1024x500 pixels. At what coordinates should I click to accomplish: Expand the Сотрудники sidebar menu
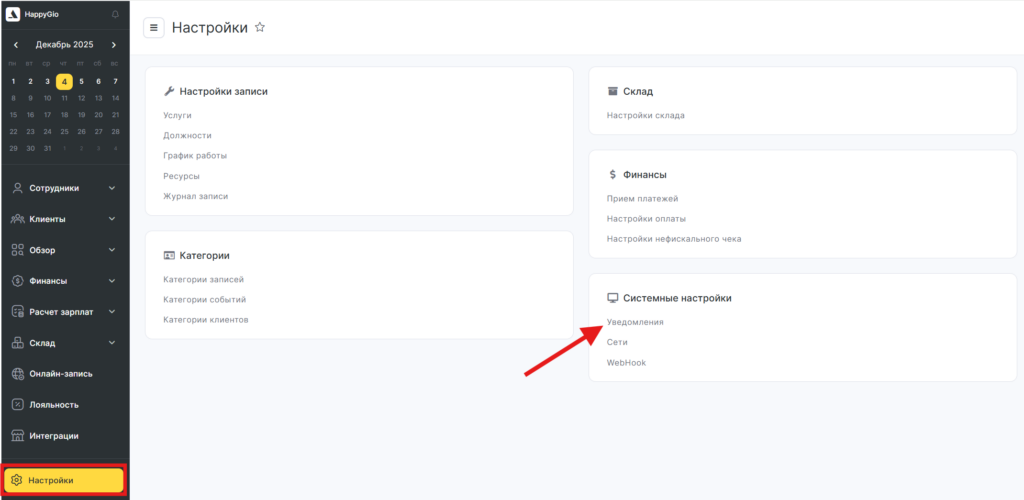64,187
